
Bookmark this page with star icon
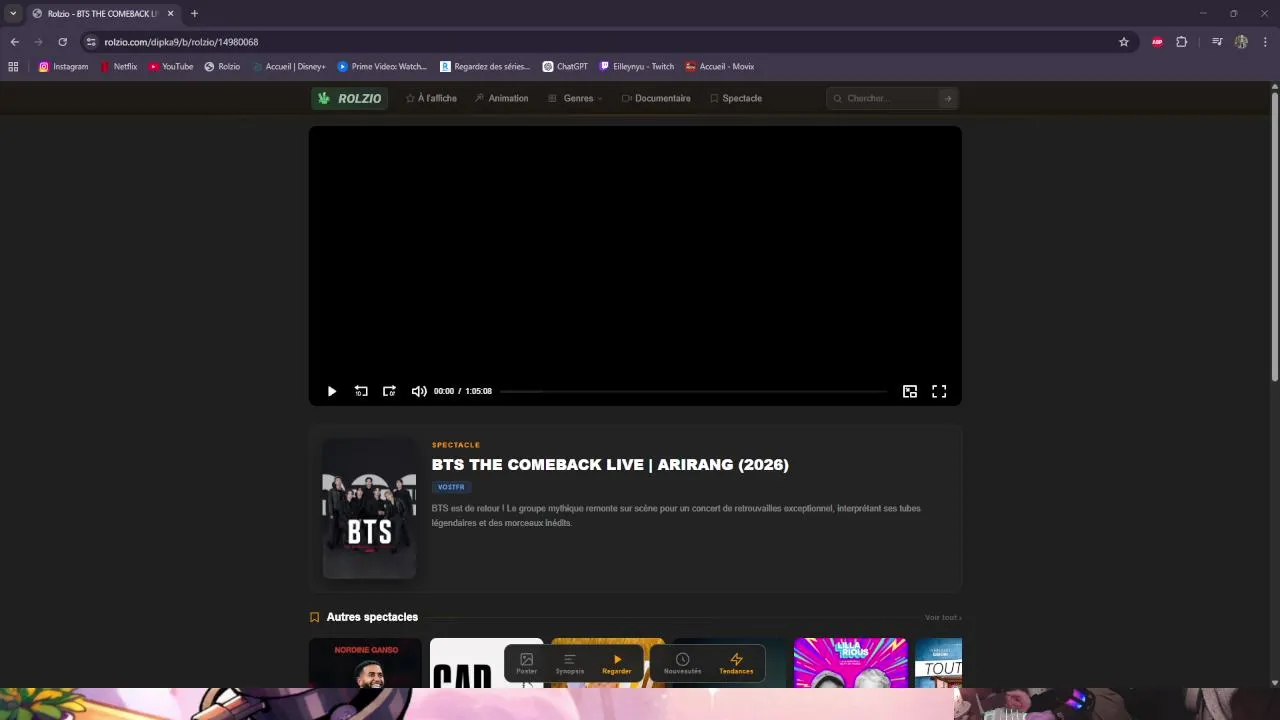(x=1124, y=42)
